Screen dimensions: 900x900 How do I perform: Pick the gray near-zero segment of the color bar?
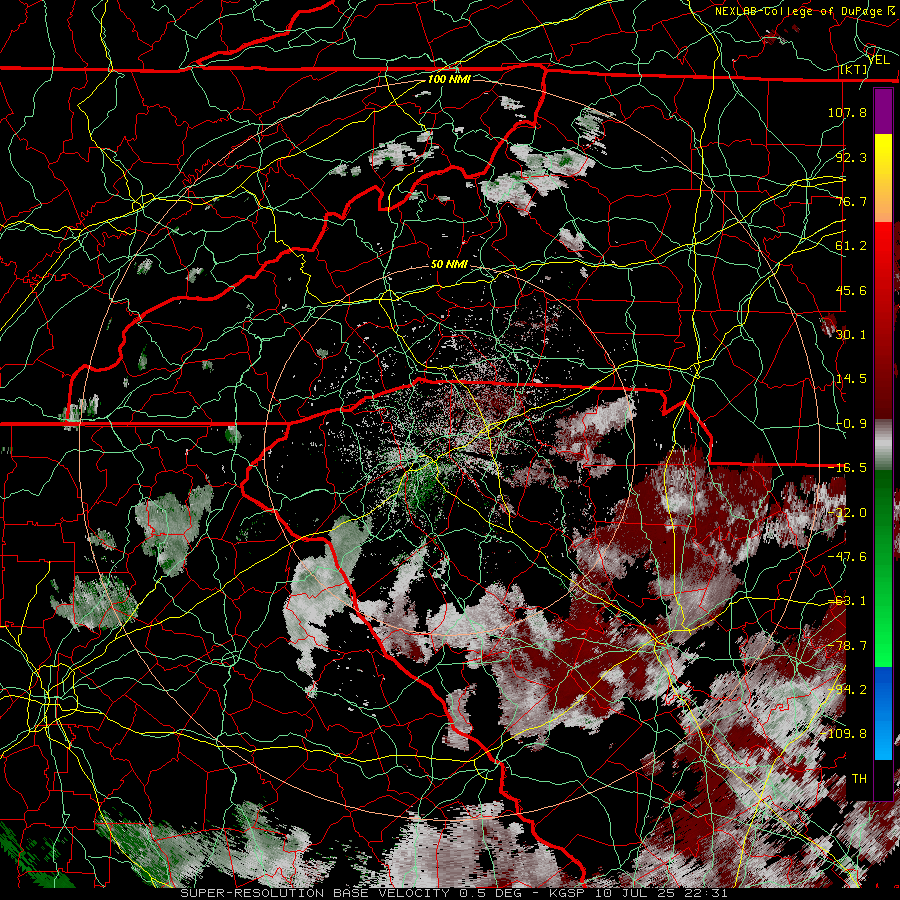(x=883, y=445)
